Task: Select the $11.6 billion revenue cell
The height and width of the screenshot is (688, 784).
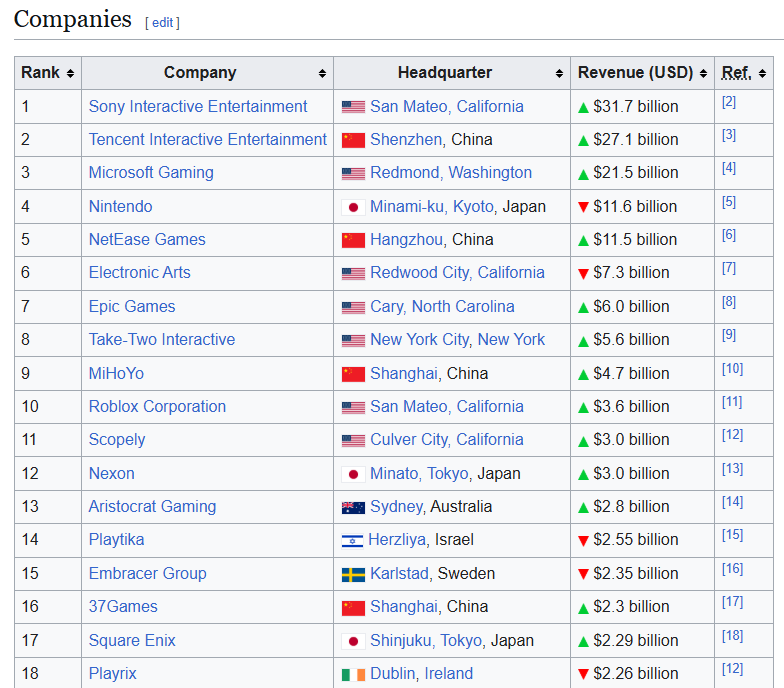Action: pos(642,206)
